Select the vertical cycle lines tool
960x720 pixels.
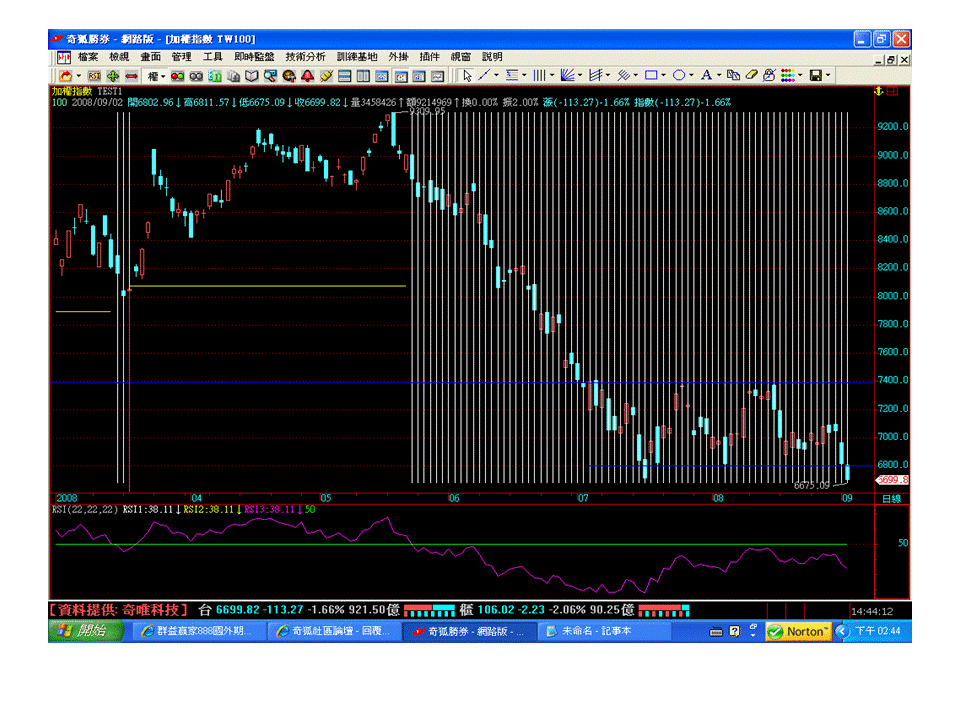(539, 75)
